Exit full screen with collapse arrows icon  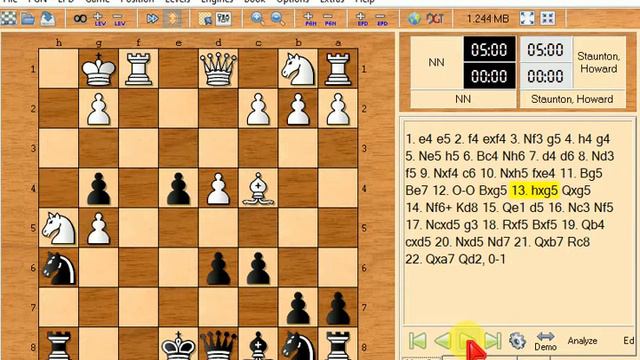click(x=547, y=18)
